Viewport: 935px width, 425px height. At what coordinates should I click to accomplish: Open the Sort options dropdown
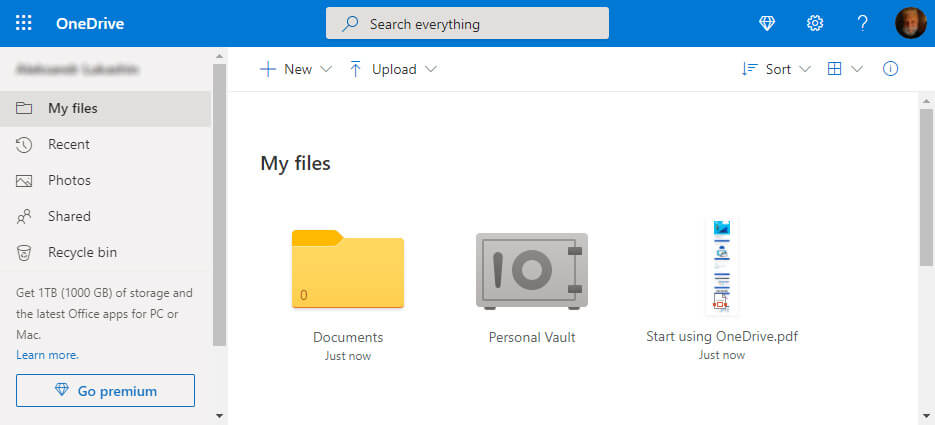[776, 69]
